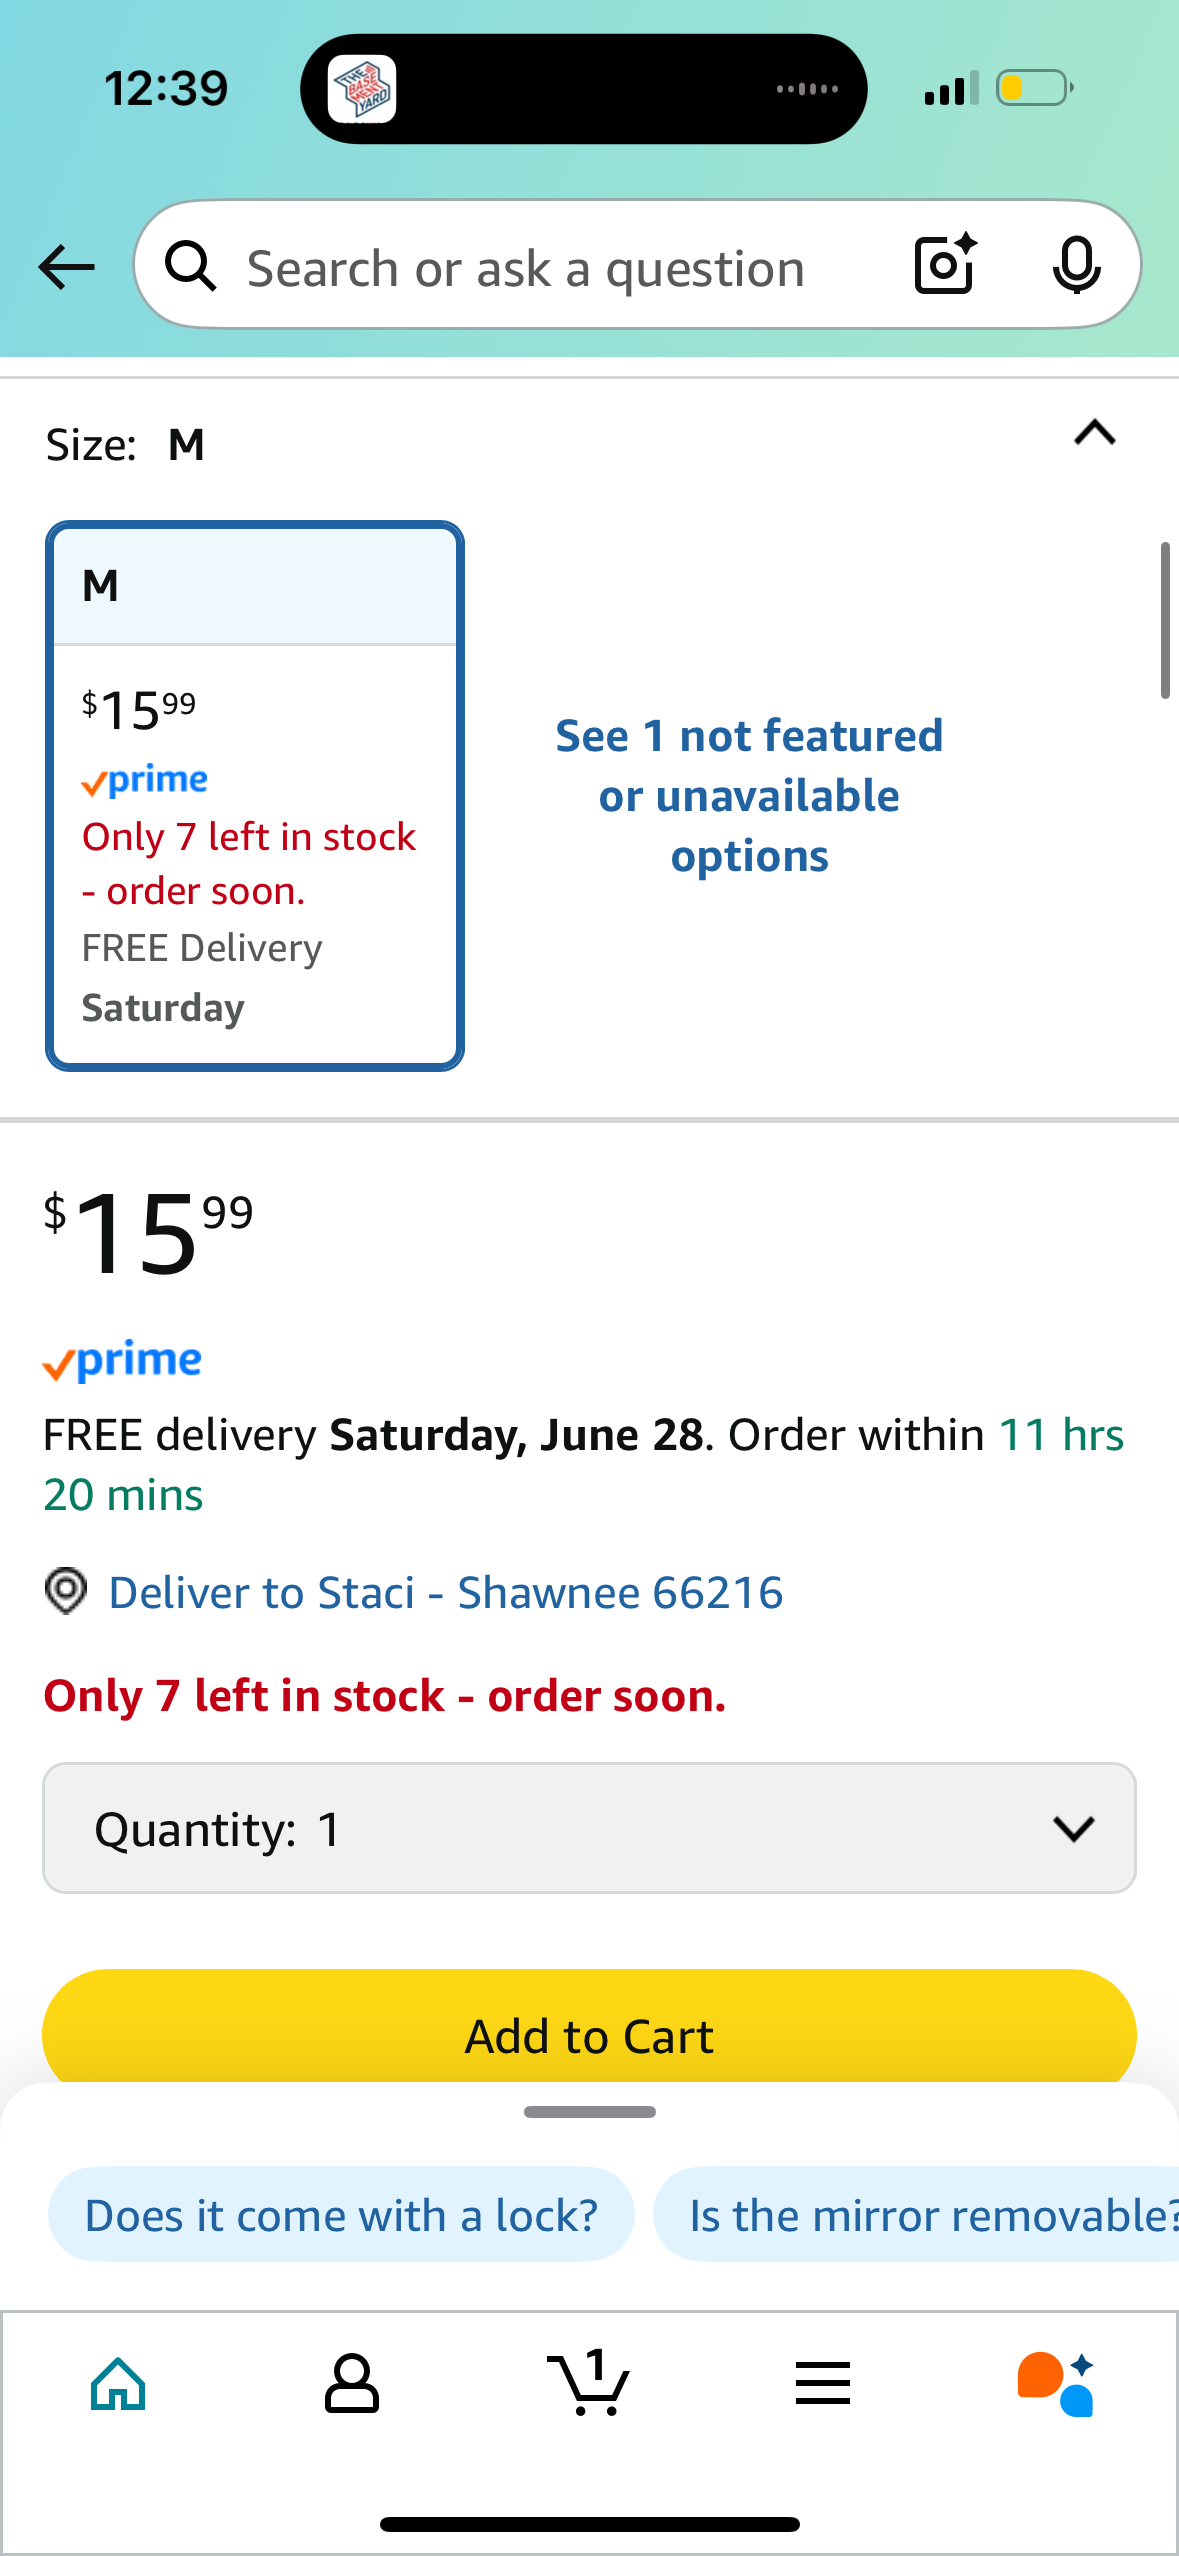Open the shopping cart icon
Image resolution: width=1179 pixels, height=2556 pixels.
[589, 2382]
